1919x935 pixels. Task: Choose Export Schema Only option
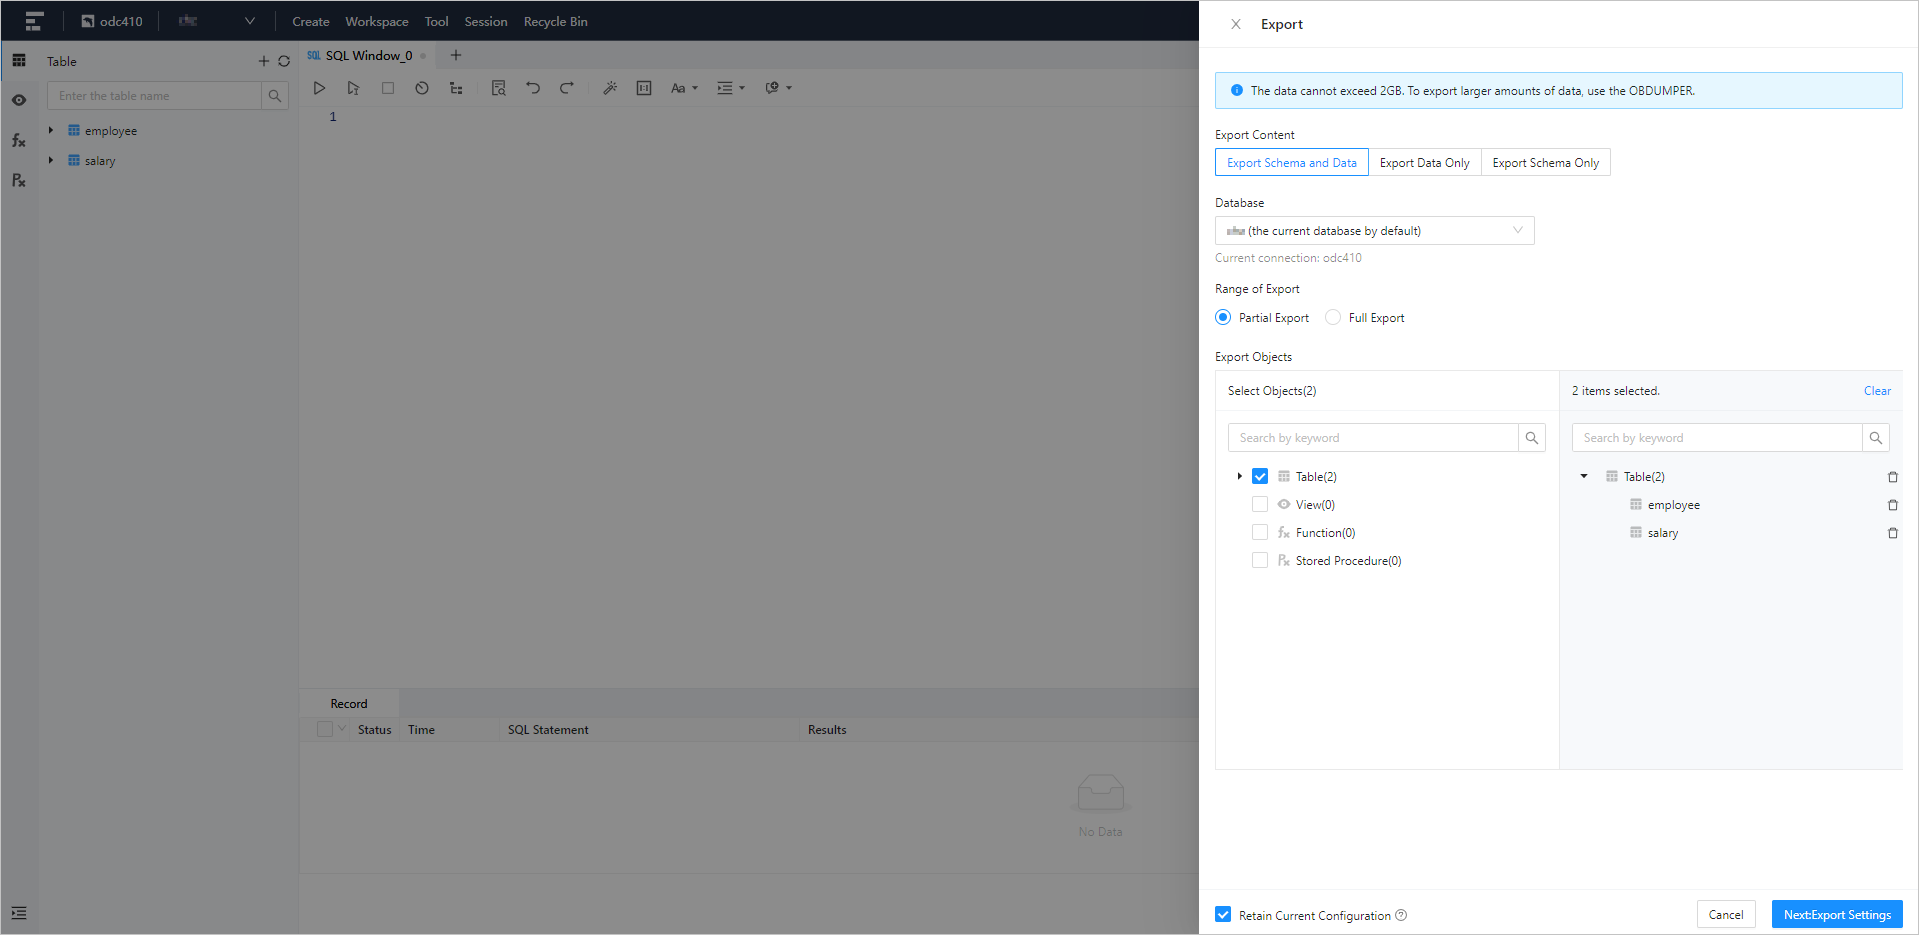1545,163
